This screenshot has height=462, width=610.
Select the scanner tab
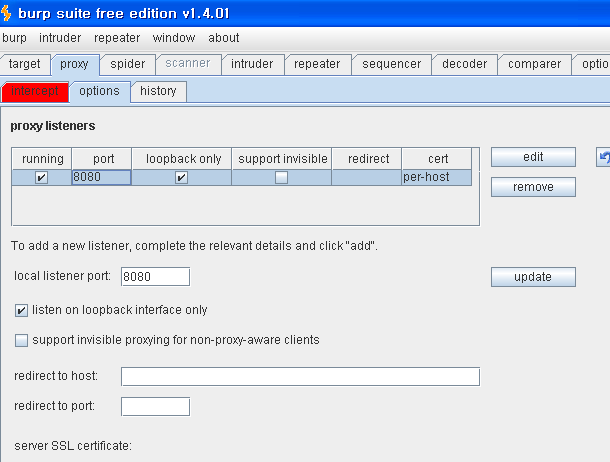click(188, 63)
